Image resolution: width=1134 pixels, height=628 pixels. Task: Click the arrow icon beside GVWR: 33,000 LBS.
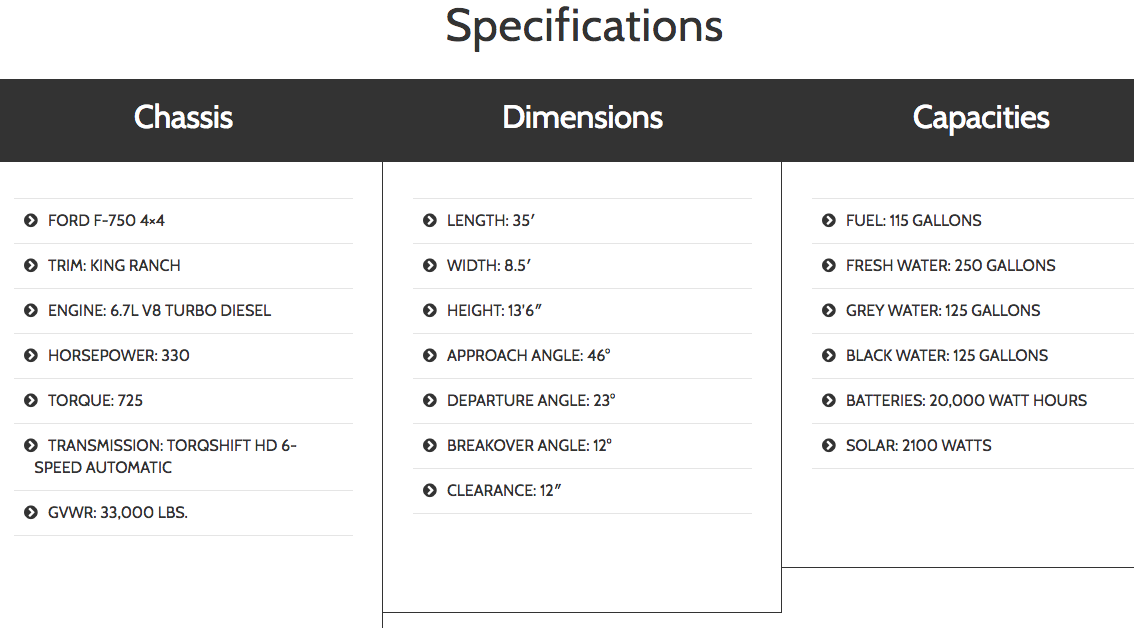tap(31, 513)
